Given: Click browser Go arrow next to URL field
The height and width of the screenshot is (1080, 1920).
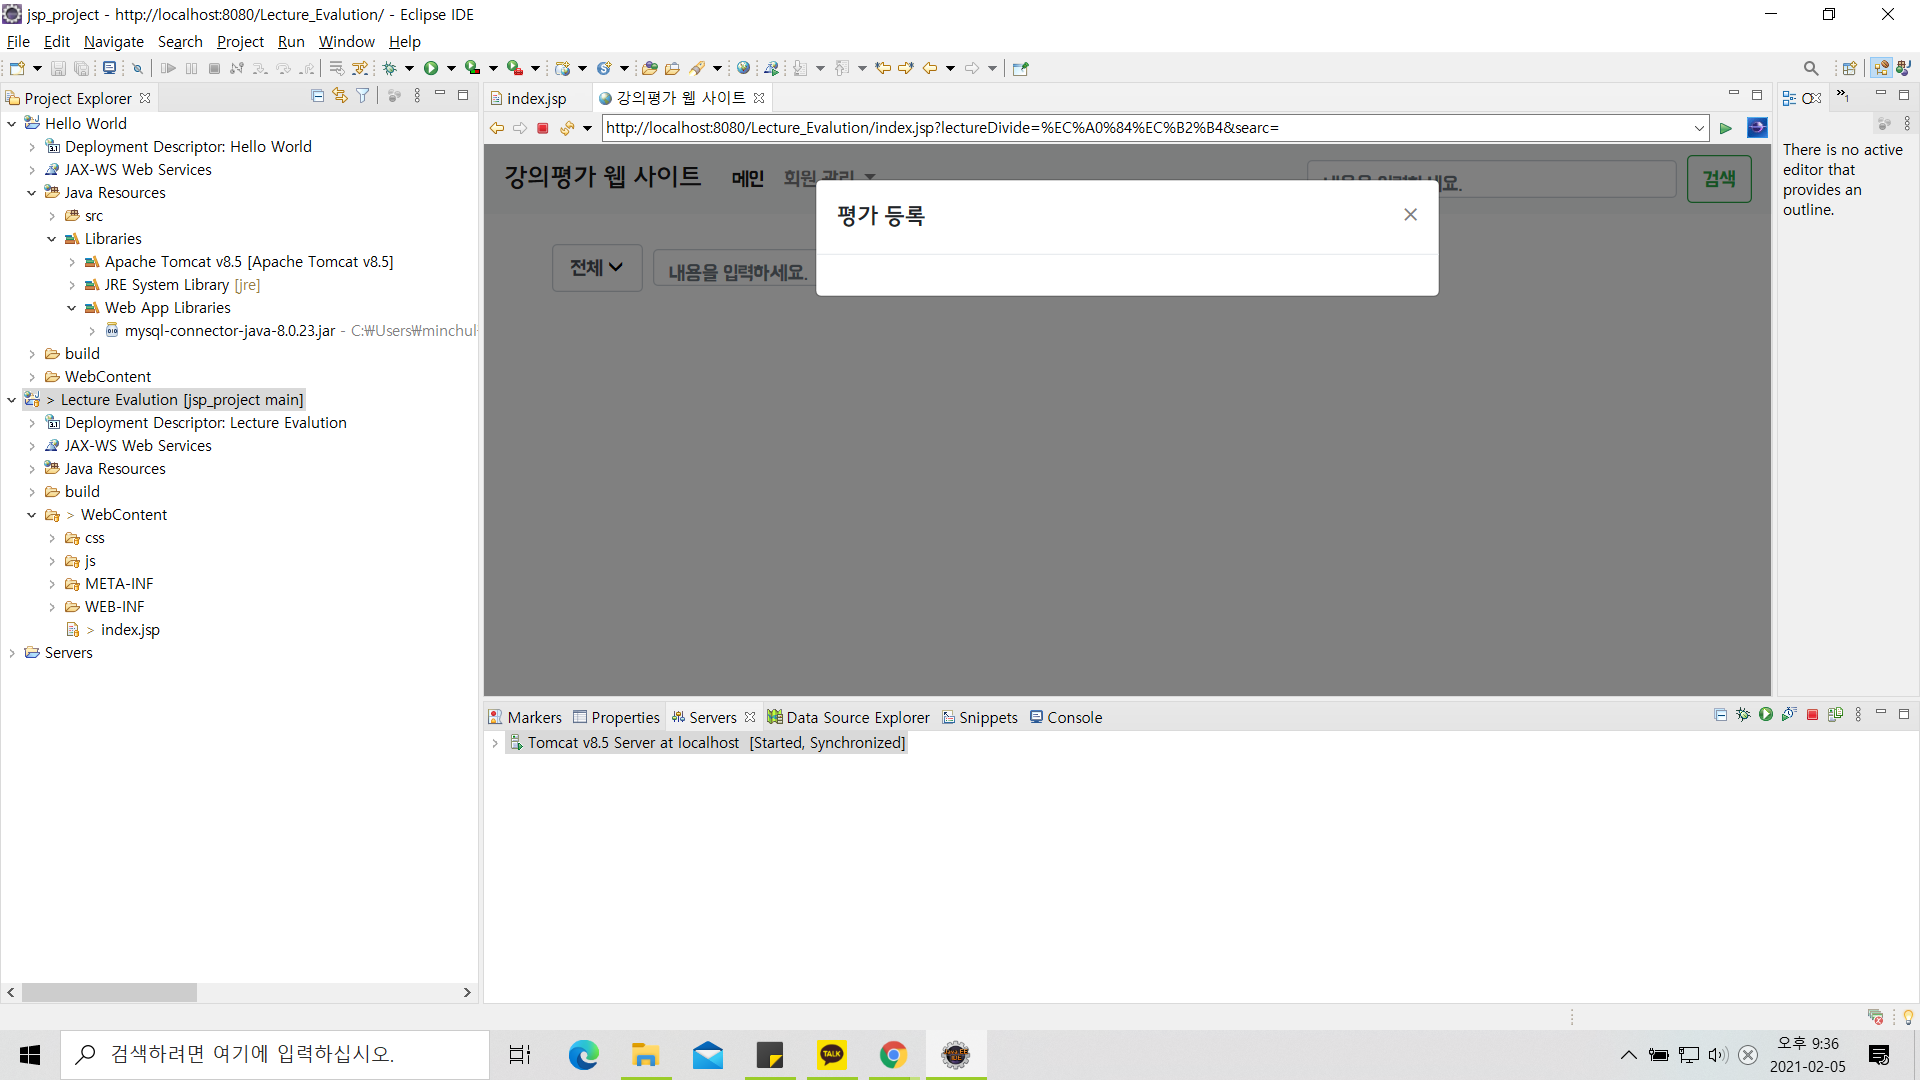Looking at the screenshot, I should [1726, 128].
